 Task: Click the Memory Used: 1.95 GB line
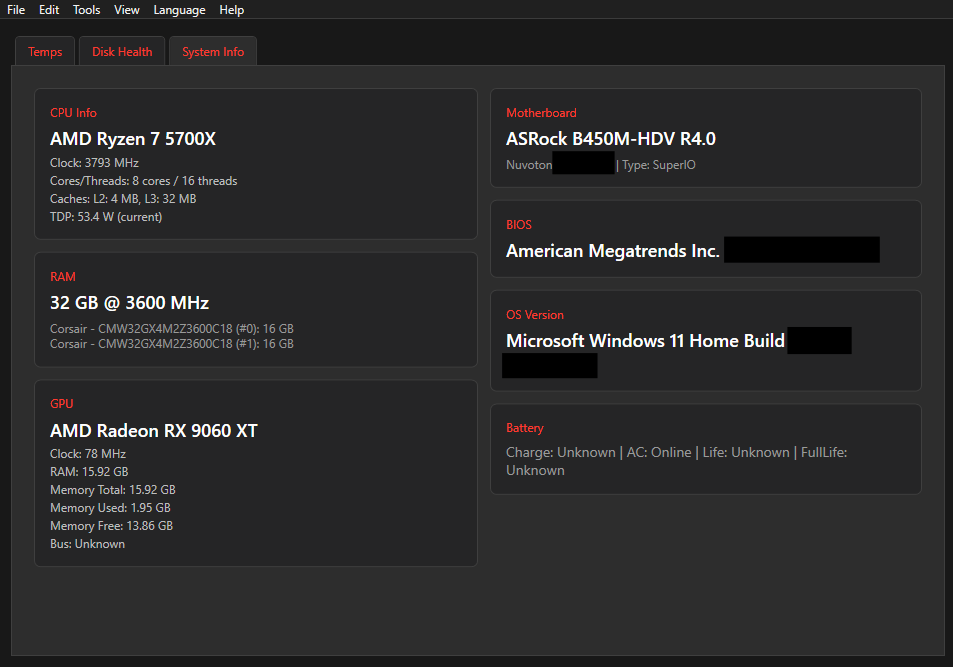click(x=110, y=508)
